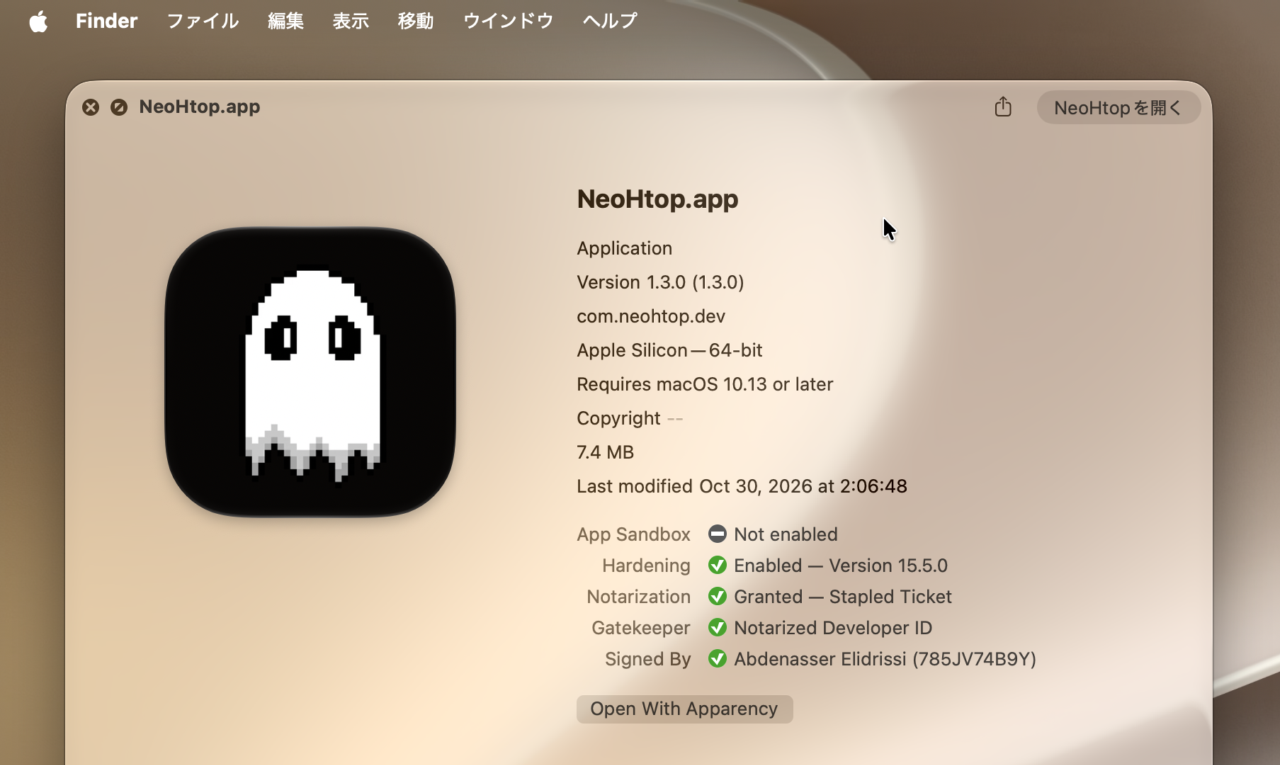Open the 表示 menu
1280x765 pixels.
click(x=351, y=21)
